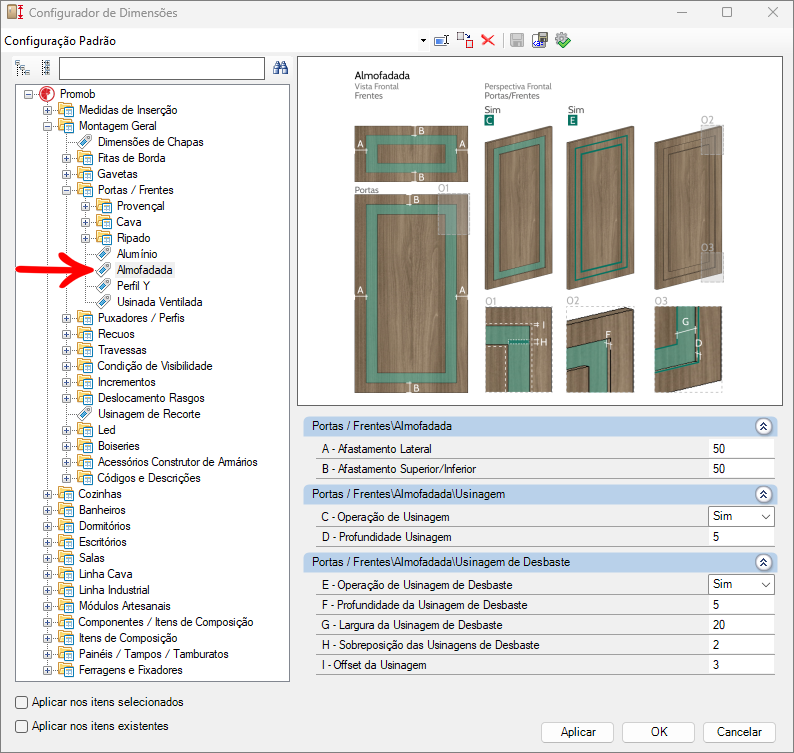This screenshot has height=753, width=794.
Task: Click the Aplicar button
Action: click(577, 732)
